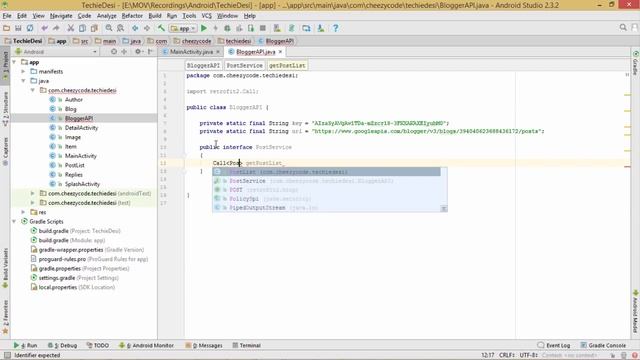
Task: Click CRLF line separator in status bar
Action: pos(507,356)
